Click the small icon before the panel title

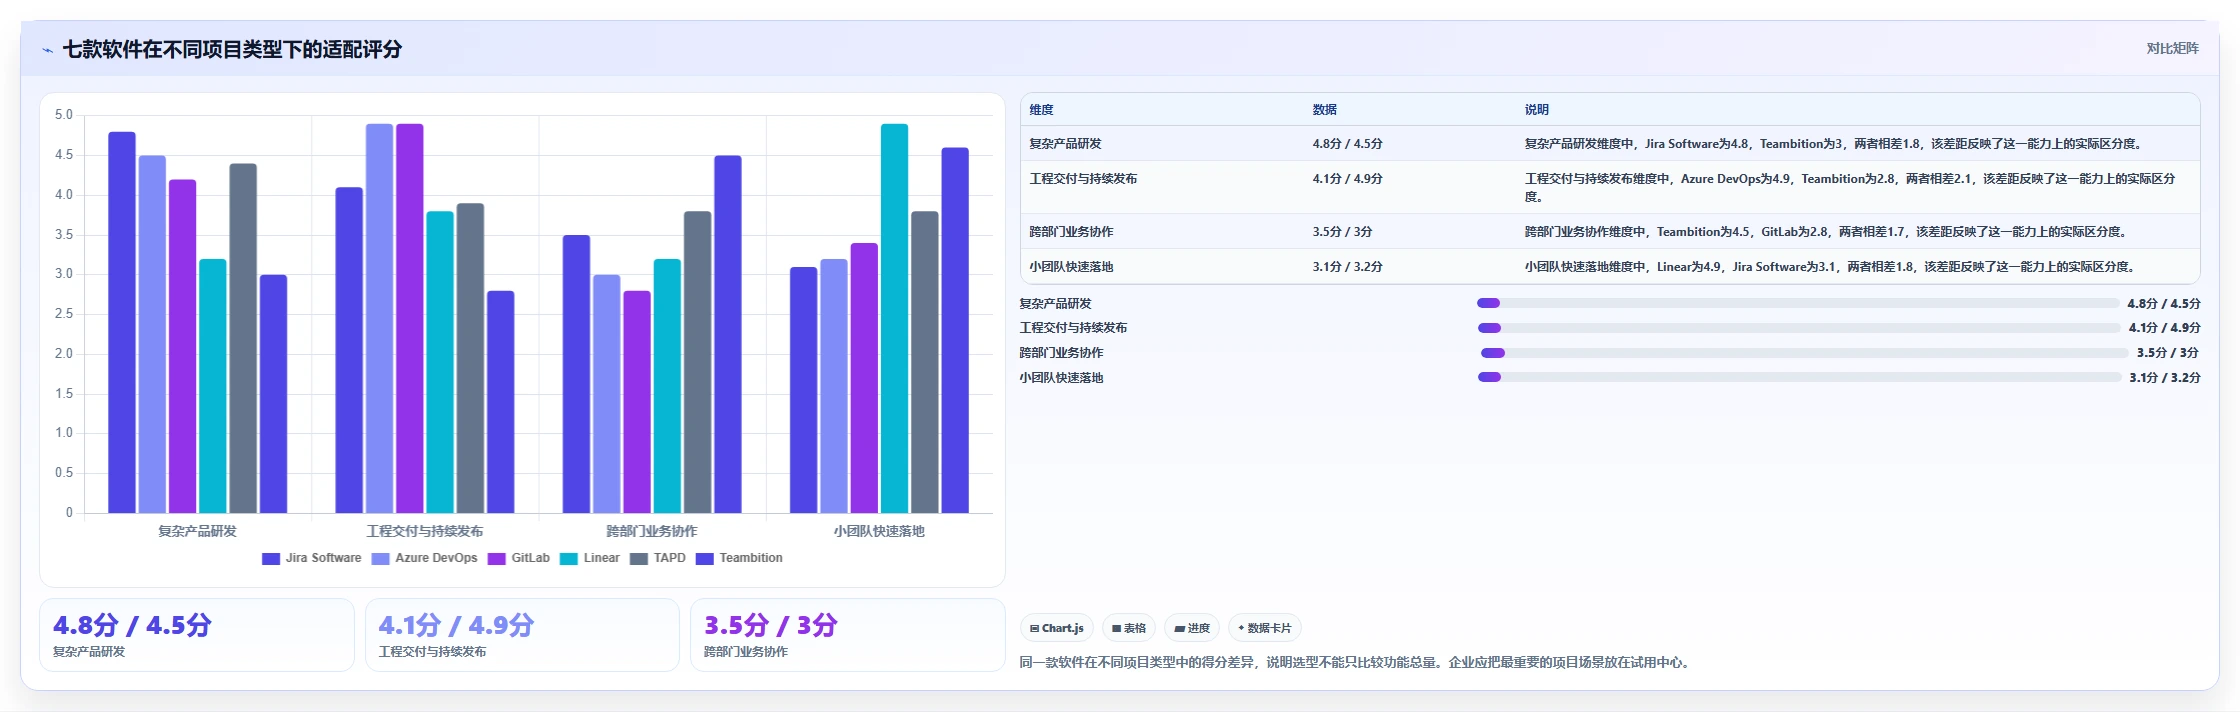click(47, 50)
